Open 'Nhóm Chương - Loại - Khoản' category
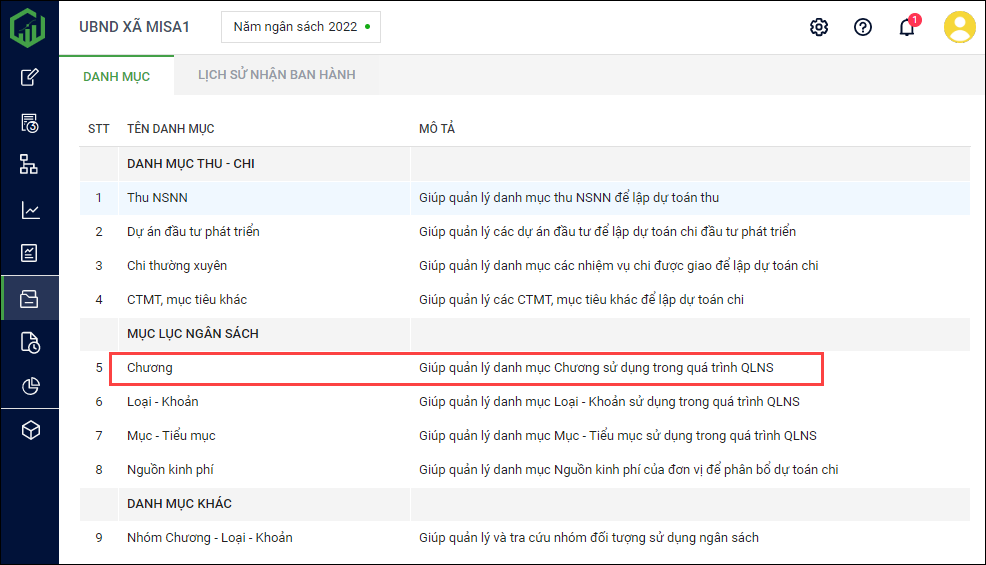 coord(209,538)
